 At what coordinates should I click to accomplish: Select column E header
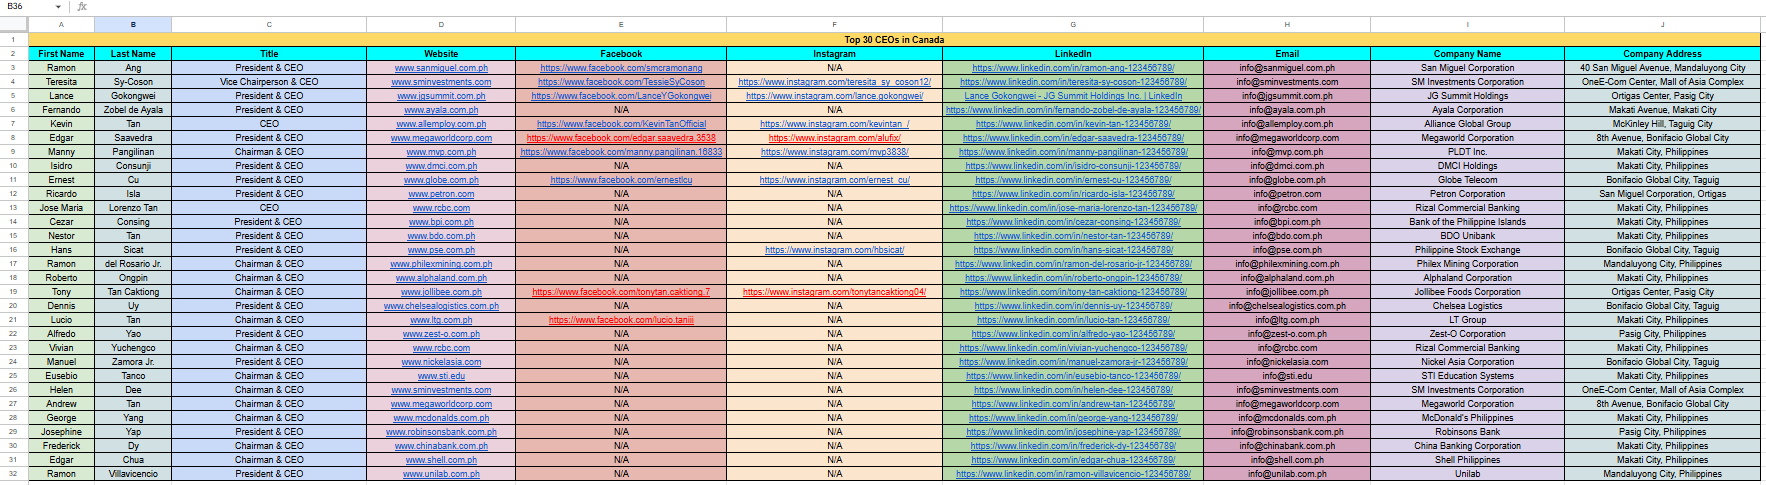[x=621, y=24]
